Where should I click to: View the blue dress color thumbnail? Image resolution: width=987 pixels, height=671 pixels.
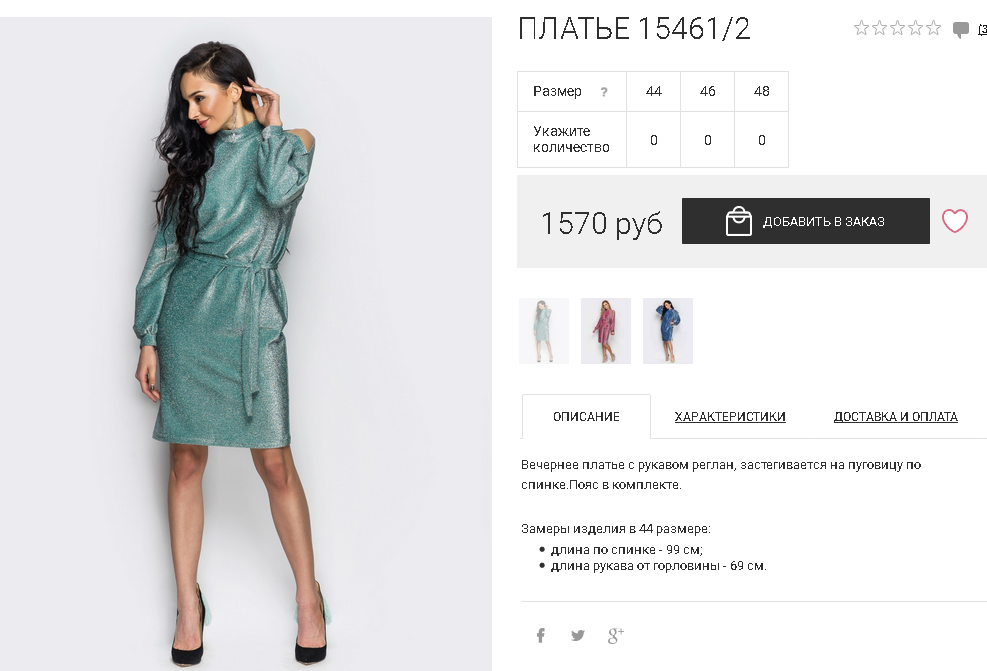click(x=668, y=331)
